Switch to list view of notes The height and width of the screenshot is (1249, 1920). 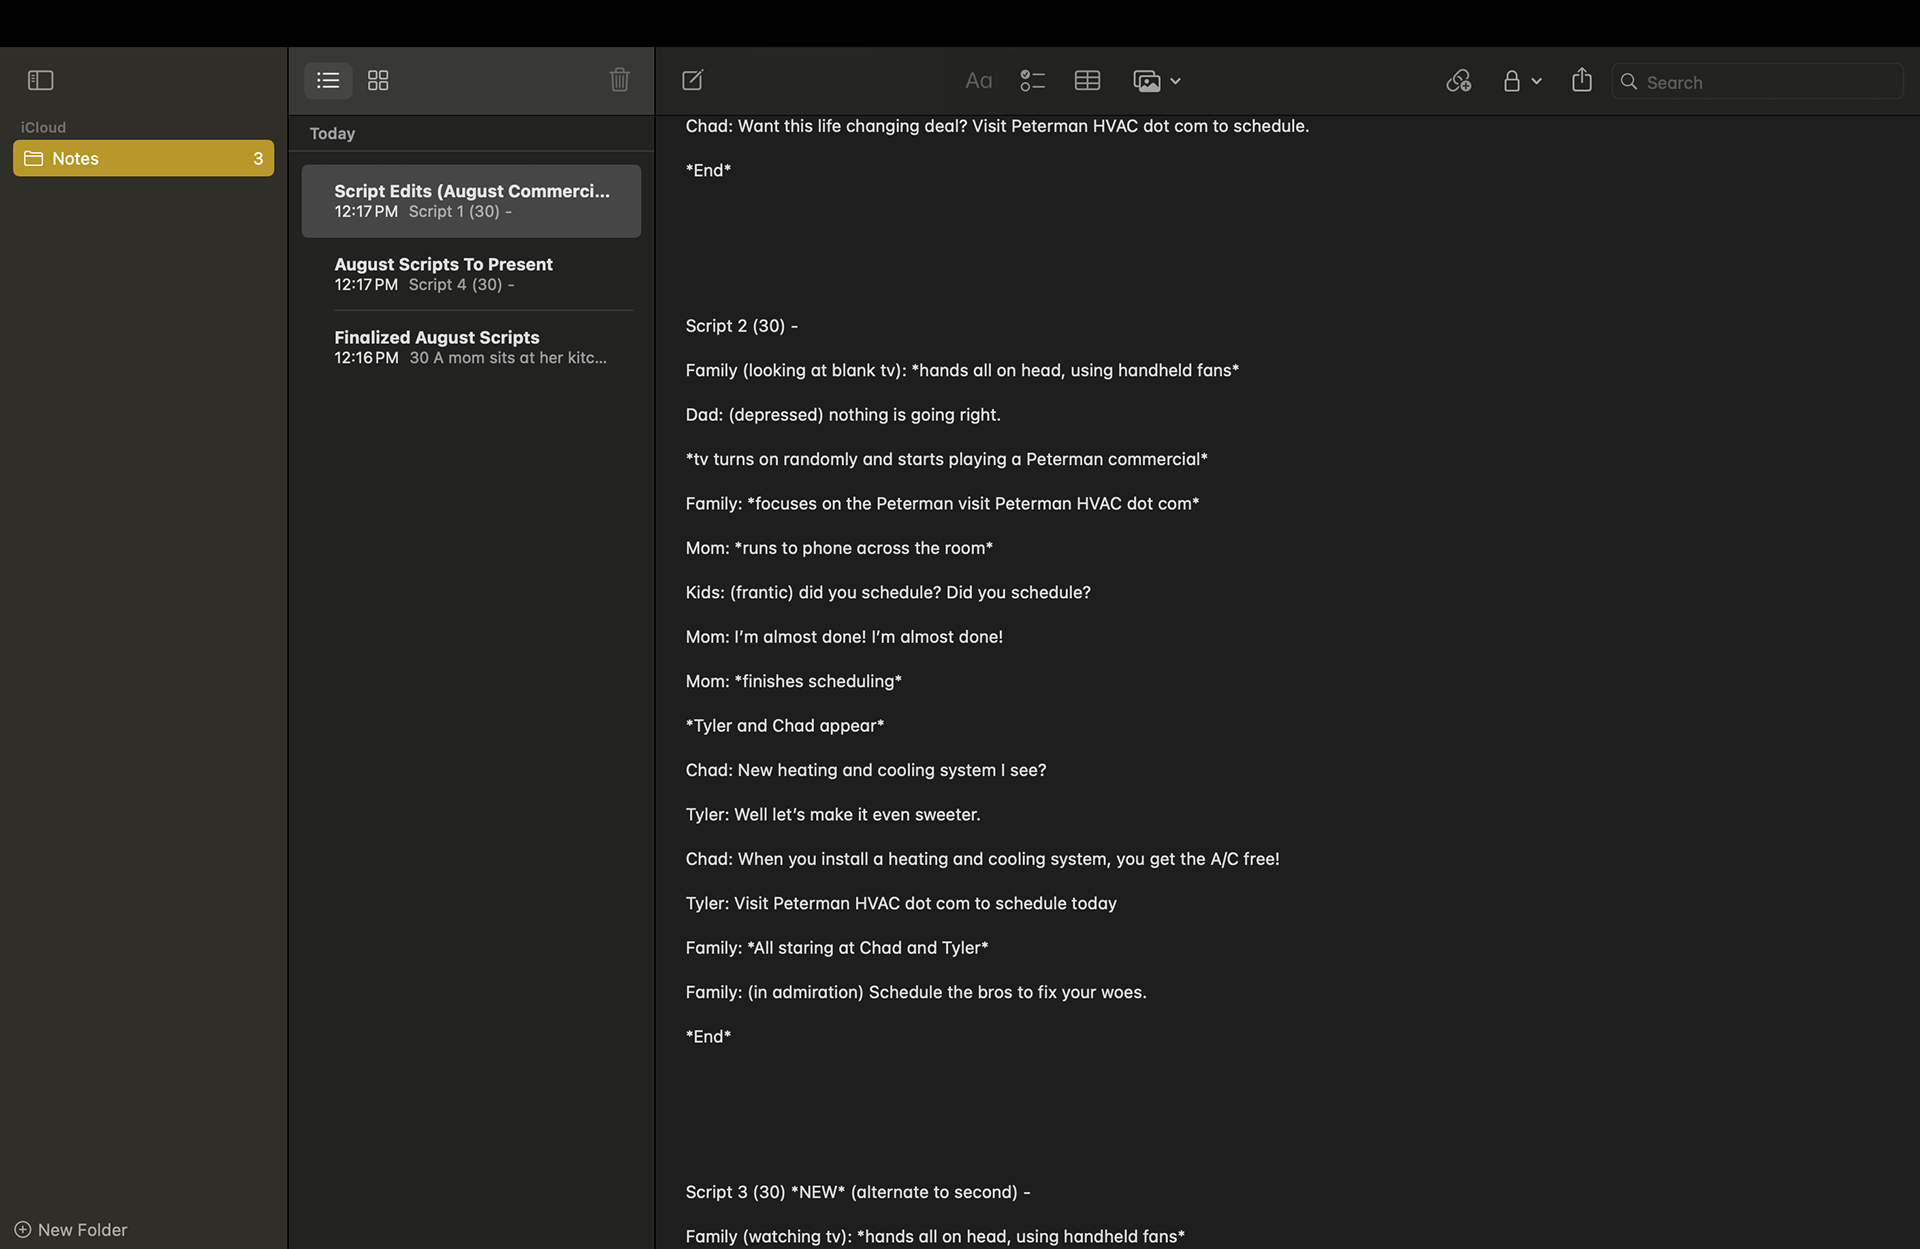328,80
